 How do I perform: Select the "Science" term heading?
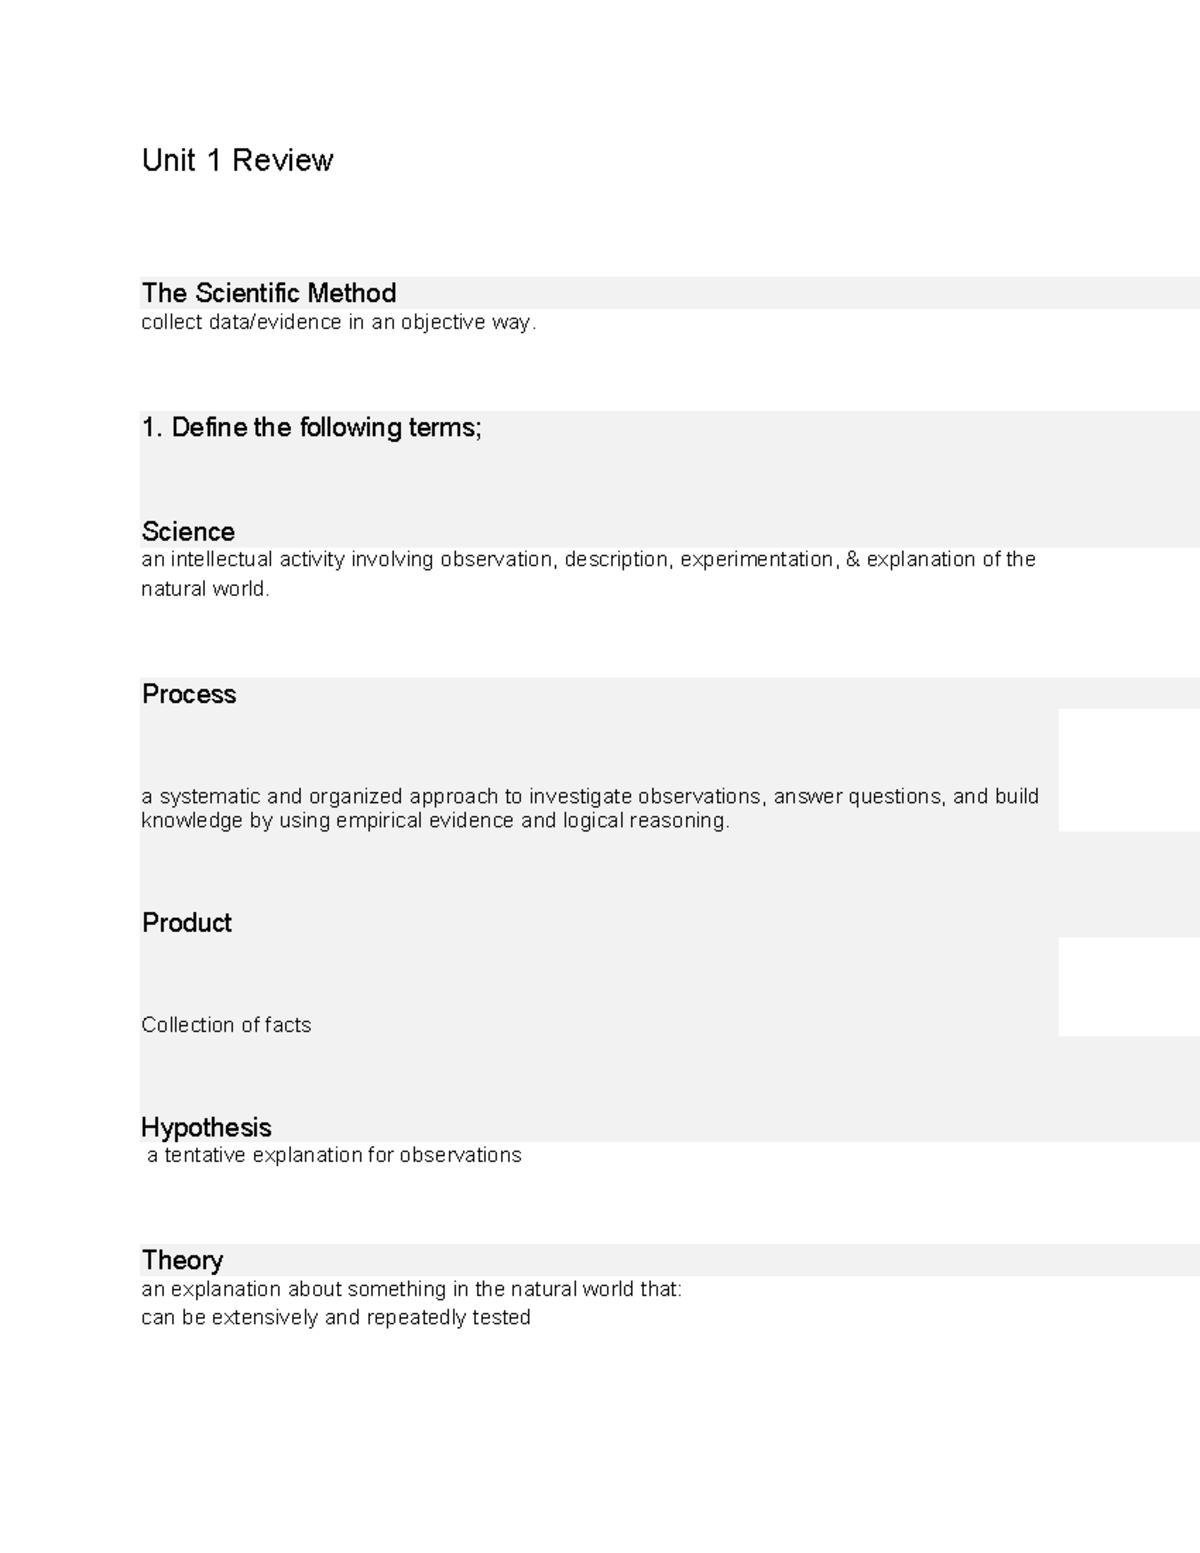point(188,531)
